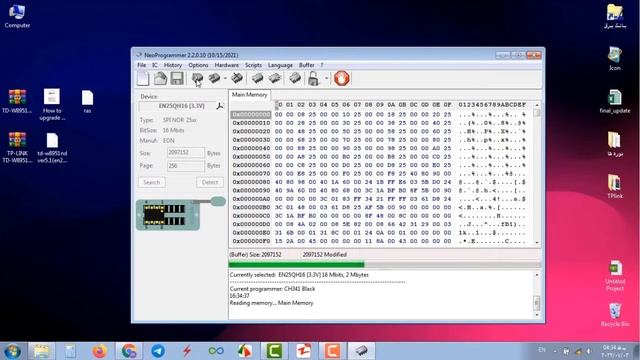Open Telegram from the taskbar
640x360 pixels.
pyautogui.click(x=158, y=351)
